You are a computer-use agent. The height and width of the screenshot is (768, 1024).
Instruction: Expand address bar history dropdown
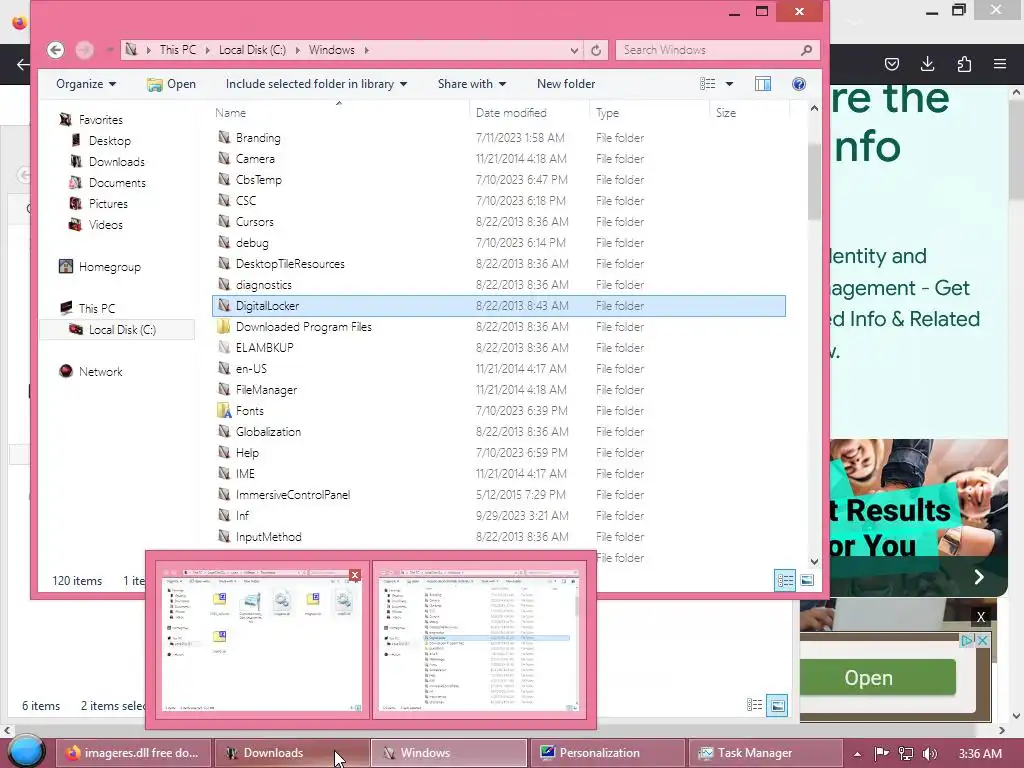[573, 50]
